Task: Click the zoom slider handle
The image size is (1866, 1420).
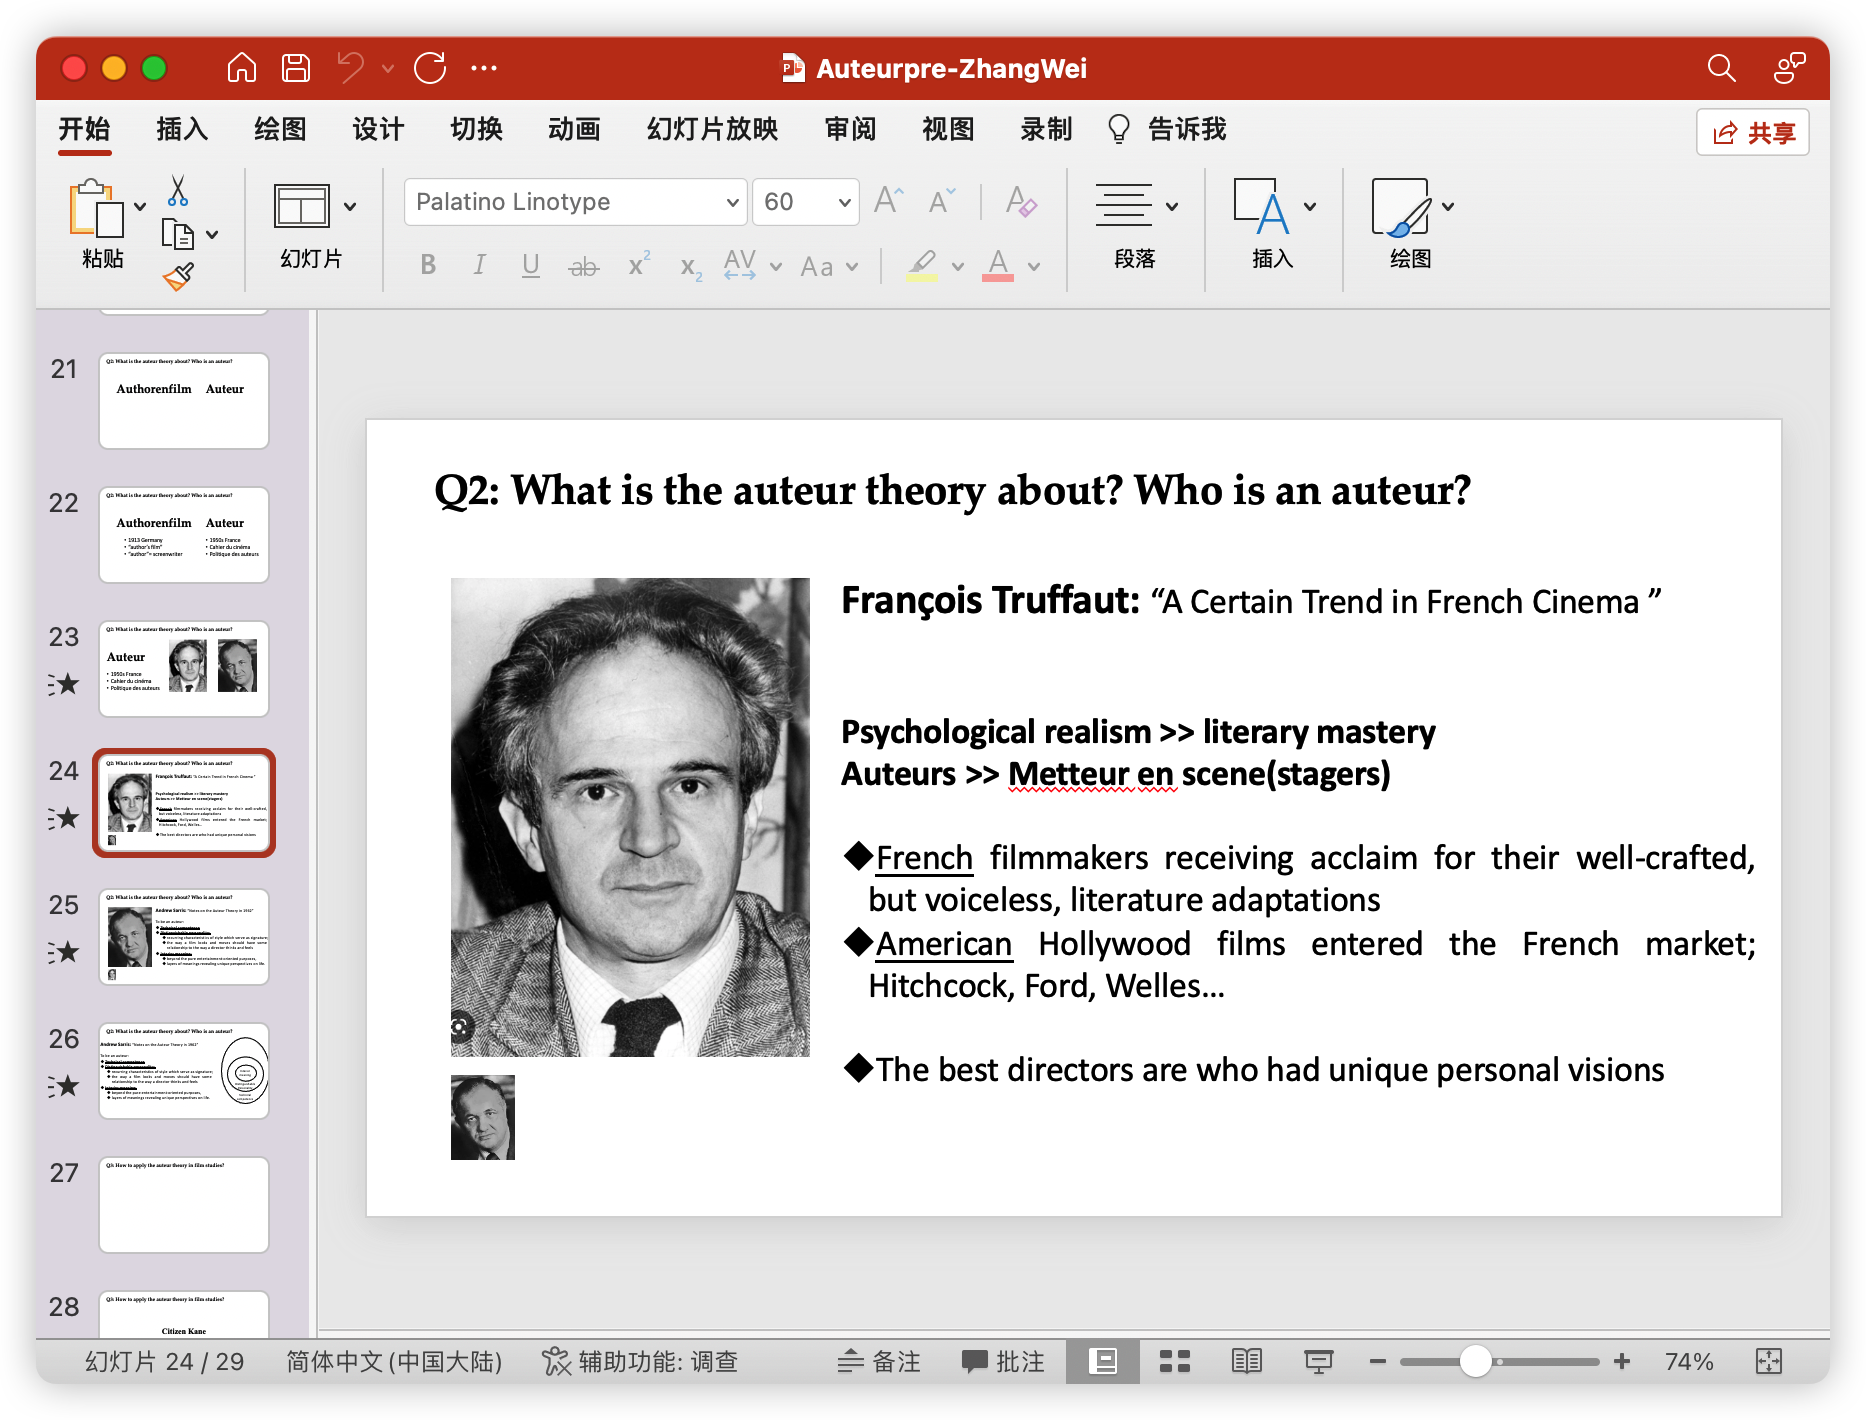Action: (x=1475, y=1361)
